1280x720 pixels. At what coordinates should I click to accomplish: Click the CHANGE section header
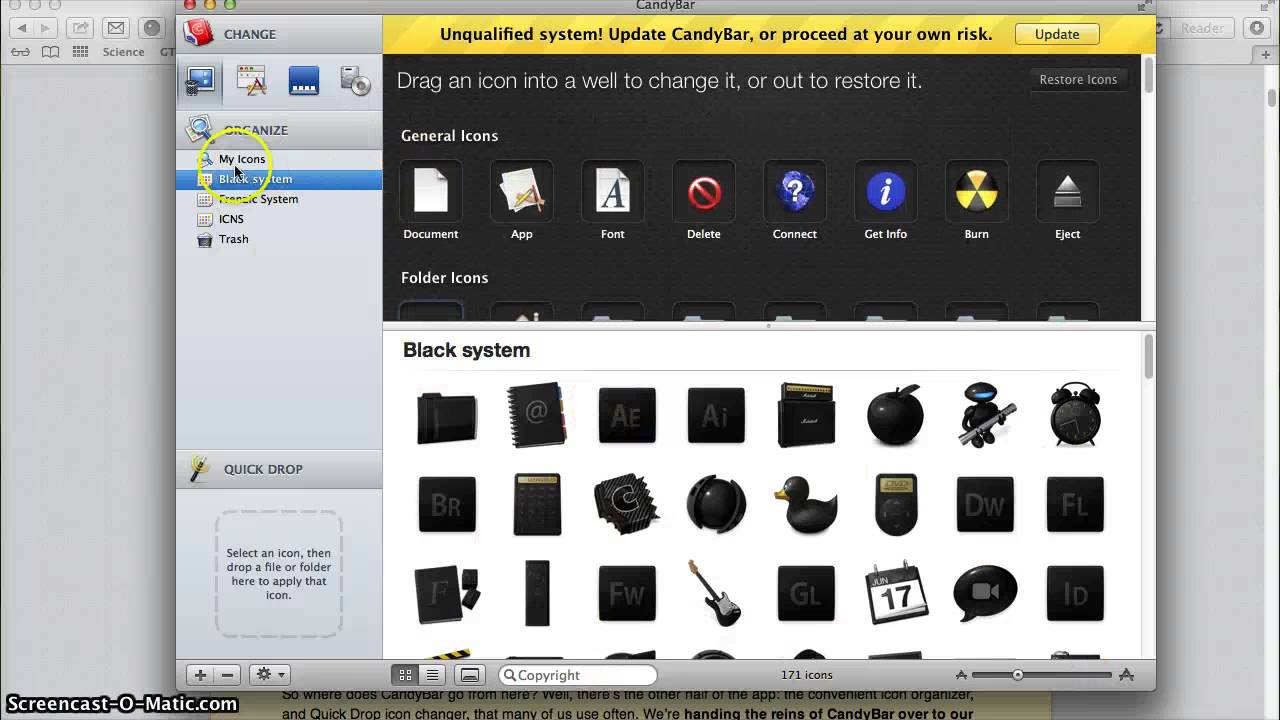point(279,34)
